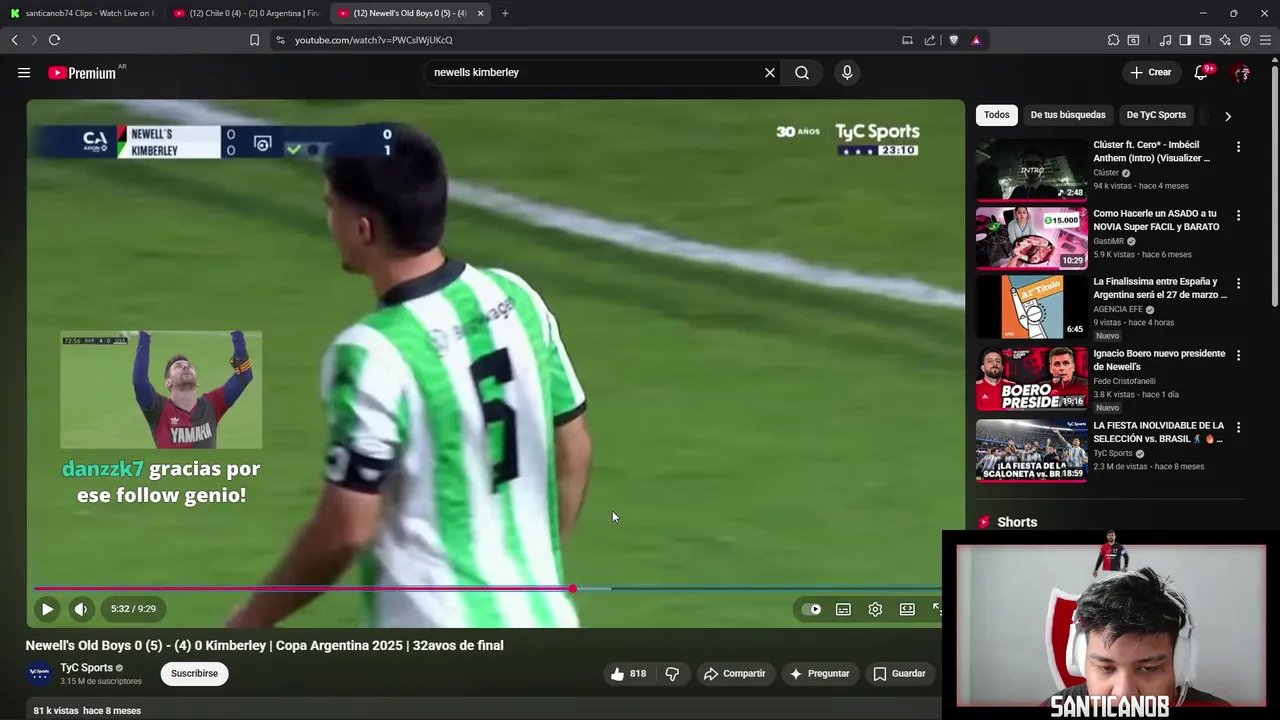Start voice search with microphone icon
The width and height of the screenshot is (1280, 720).
pos(847,73)
